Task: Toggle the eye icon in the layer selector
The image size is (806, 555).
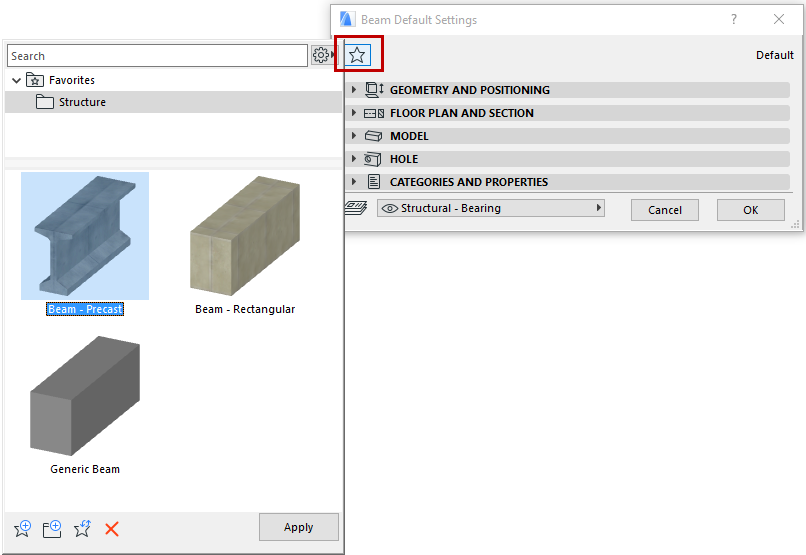Action: tap(390, 208)
